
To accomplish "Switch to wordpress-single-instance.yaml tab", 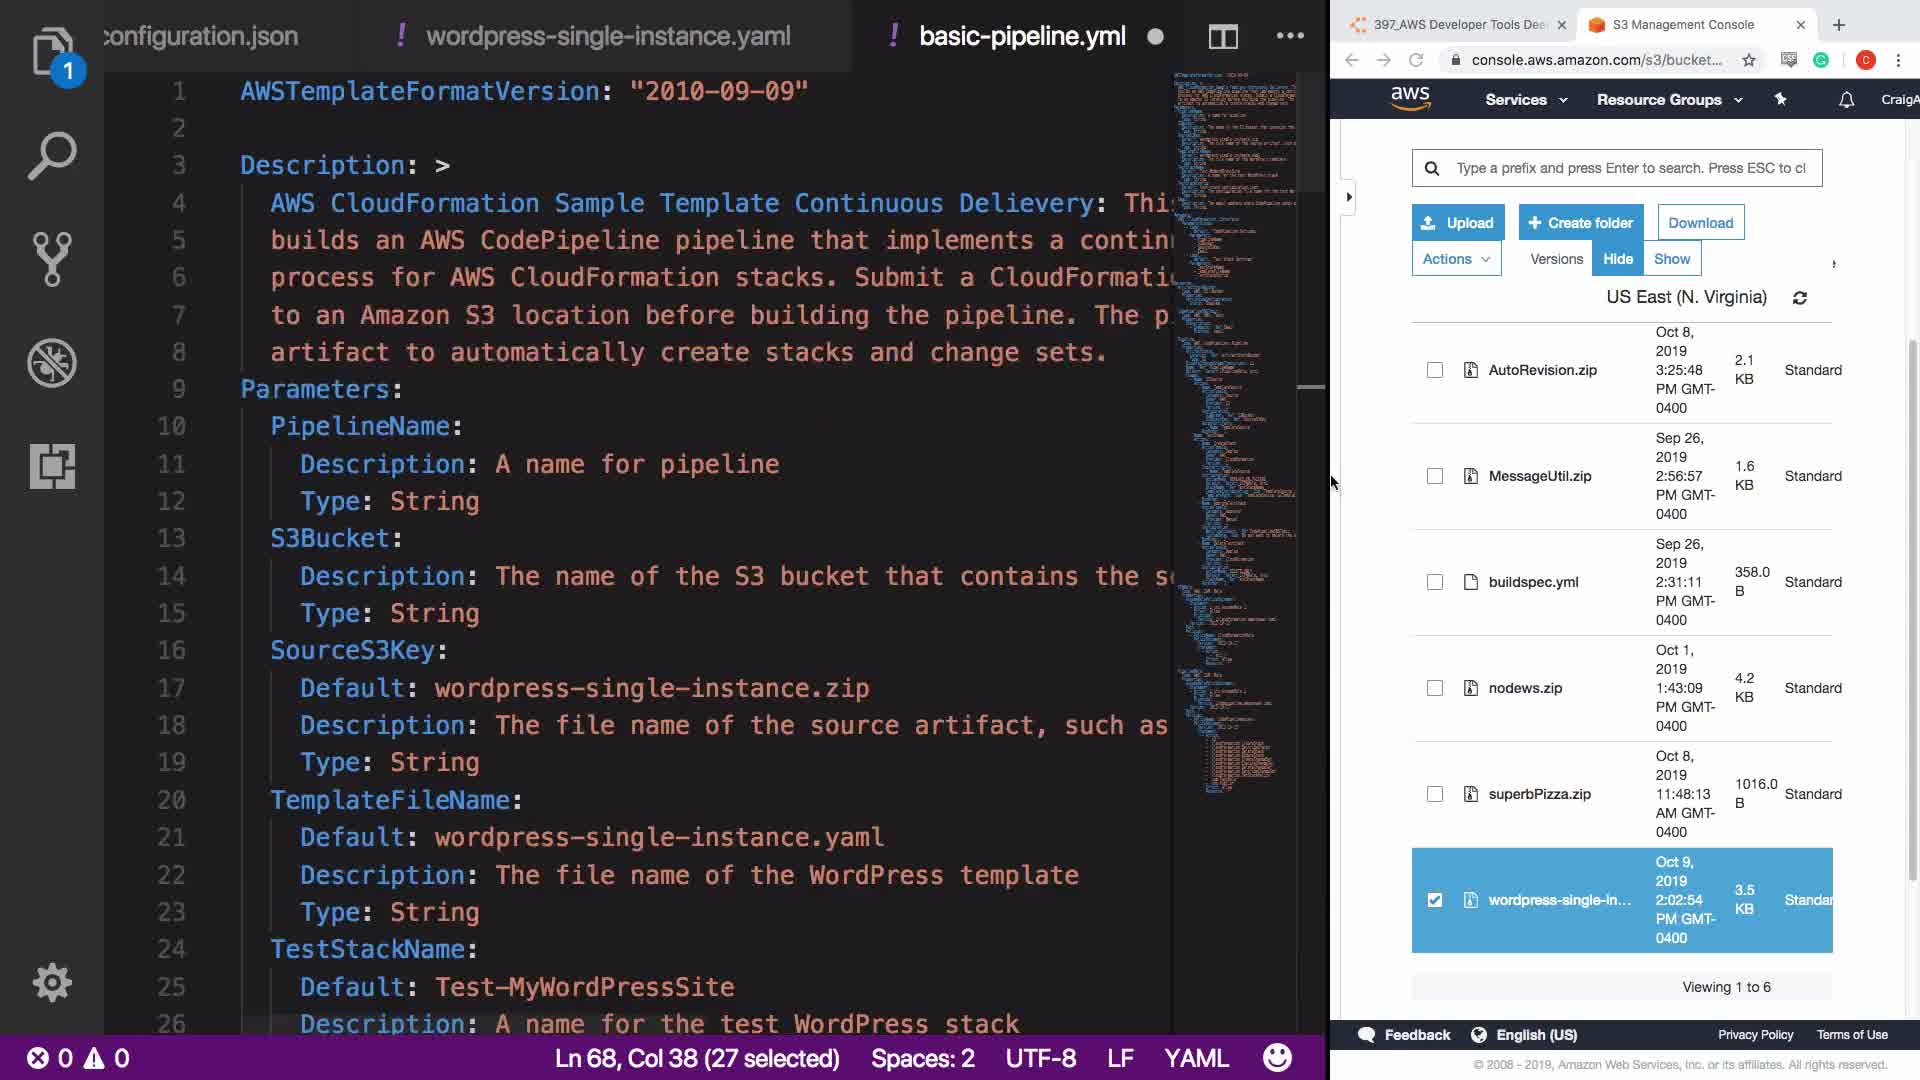I will click(608, 37).
